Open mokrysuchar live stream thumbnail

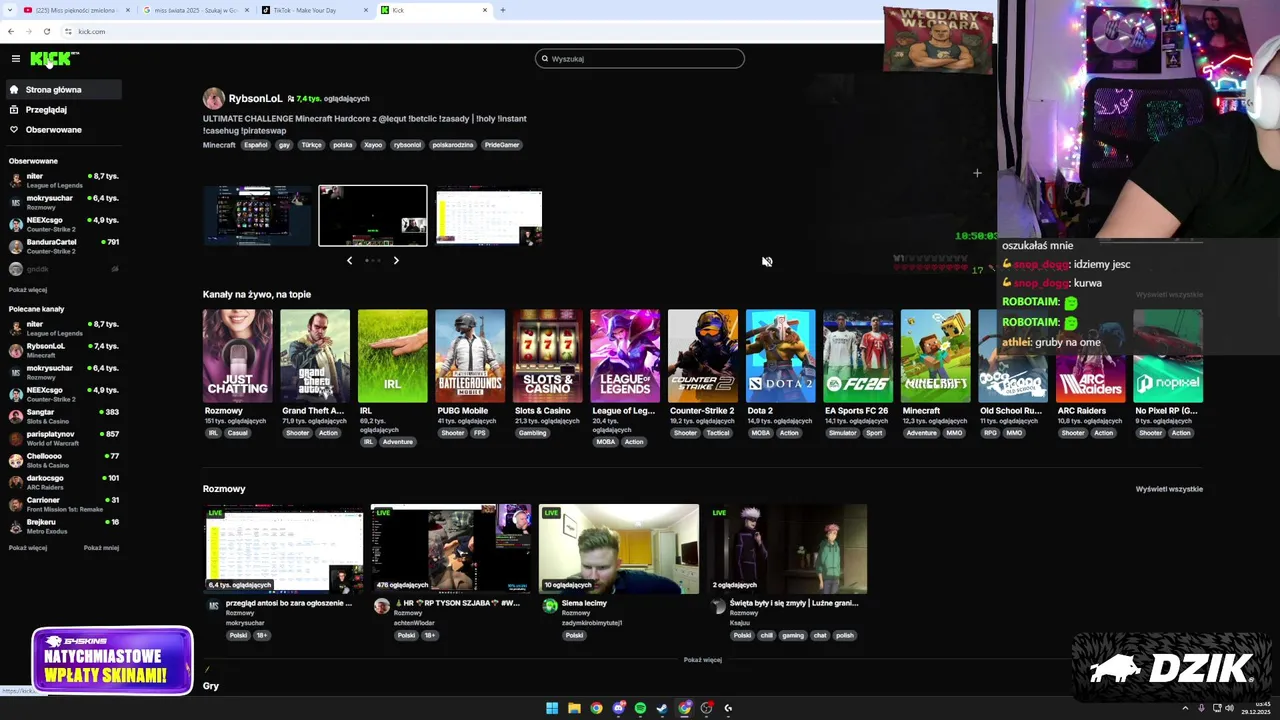point(285,549)
